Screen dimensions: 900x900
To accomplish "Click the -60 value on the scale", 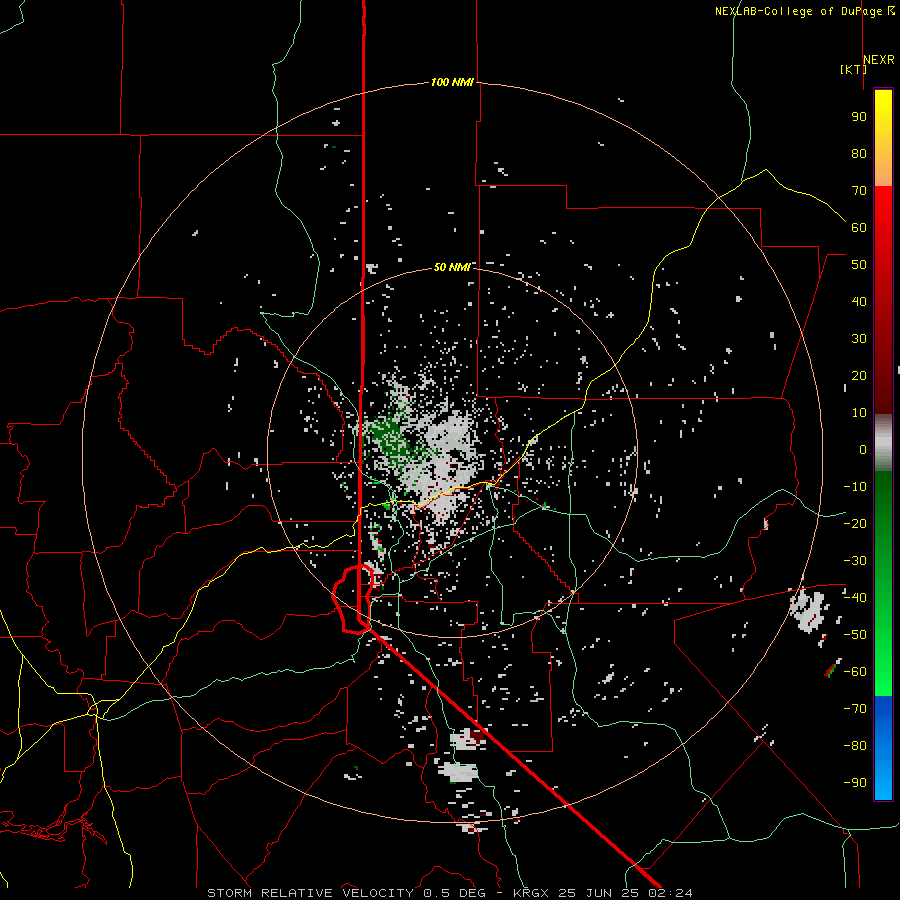I will click(x=855, y=672).
